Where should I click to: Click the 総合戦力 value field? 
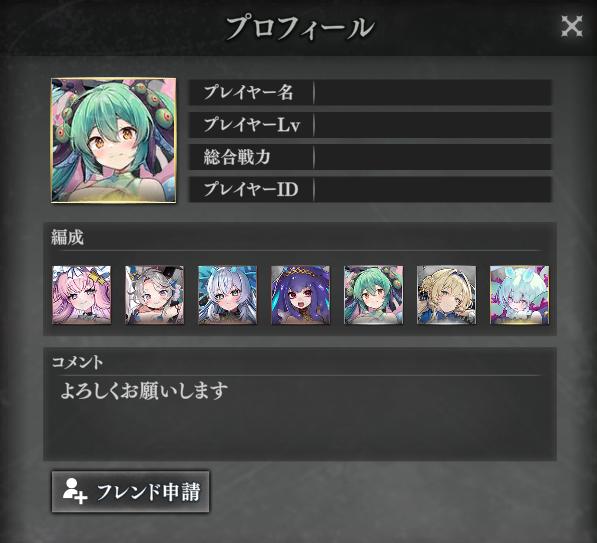tap(433, 157)
